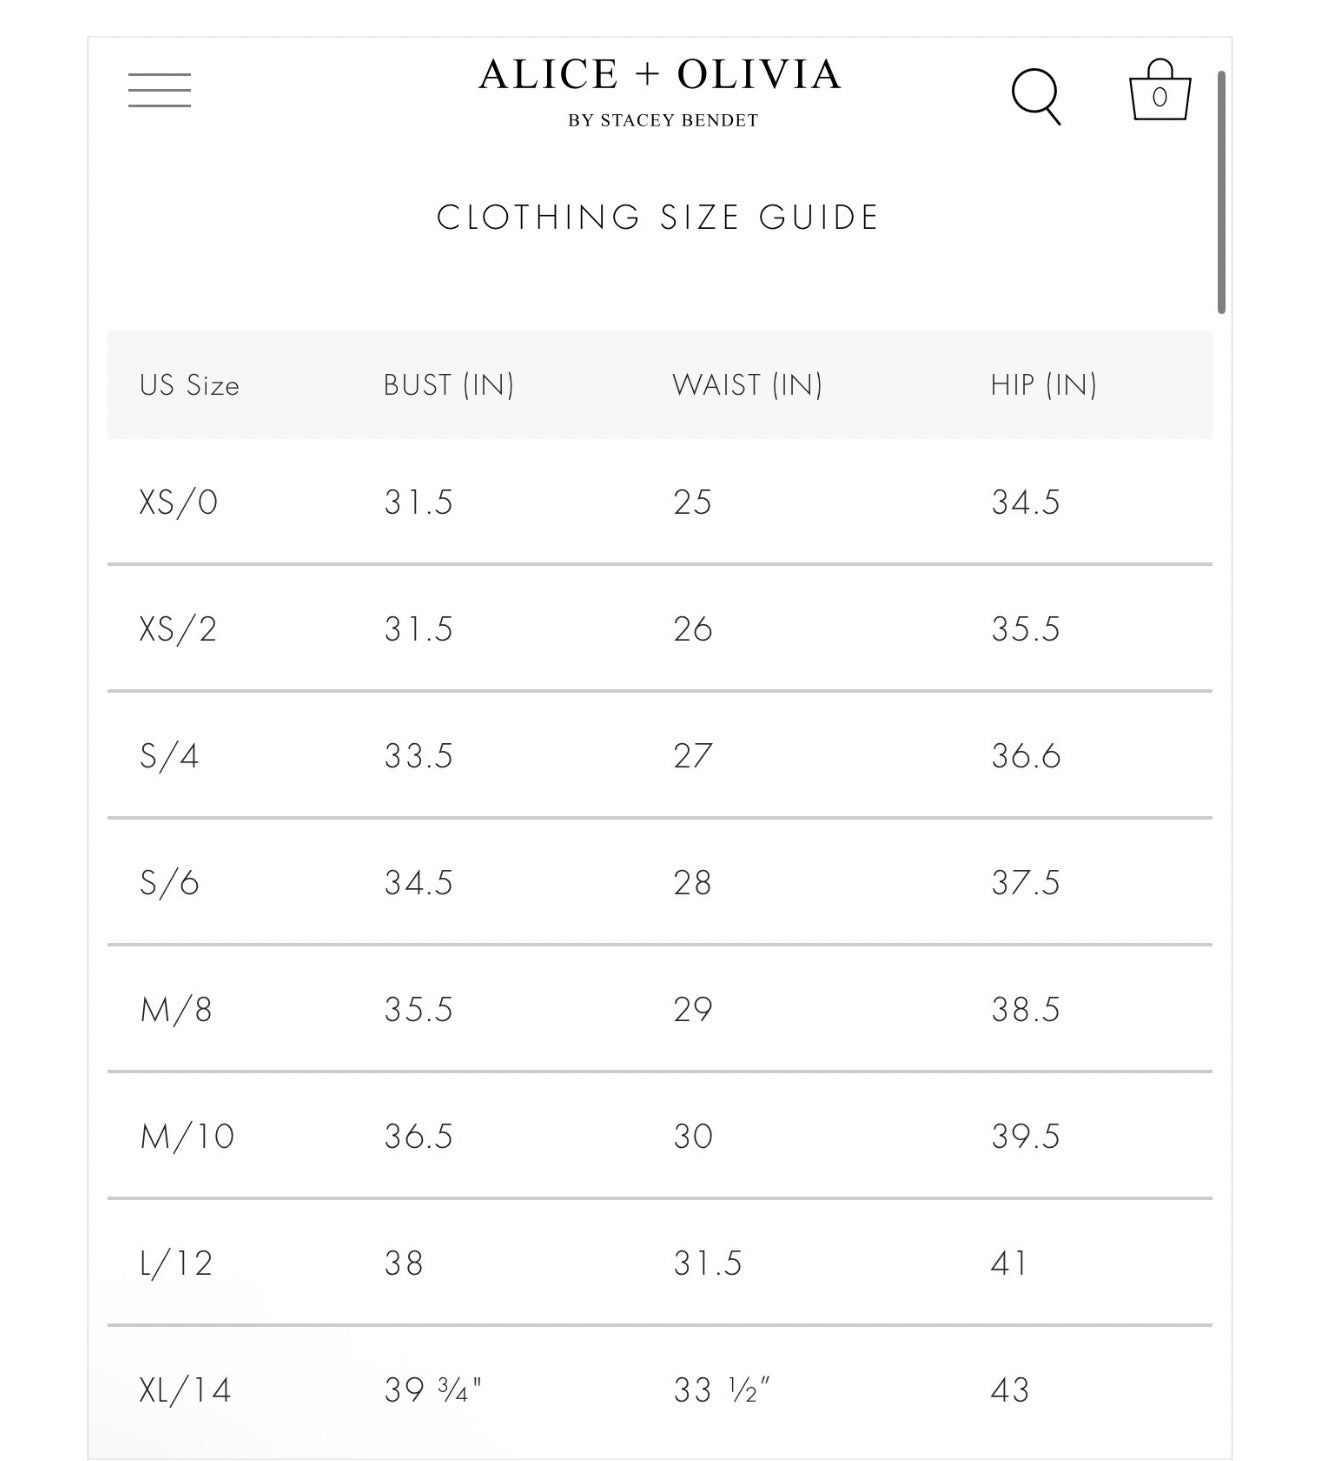1320x1461 pixels.
Task: Open the shopping bag cart
Action: [x=1159, y=90]
